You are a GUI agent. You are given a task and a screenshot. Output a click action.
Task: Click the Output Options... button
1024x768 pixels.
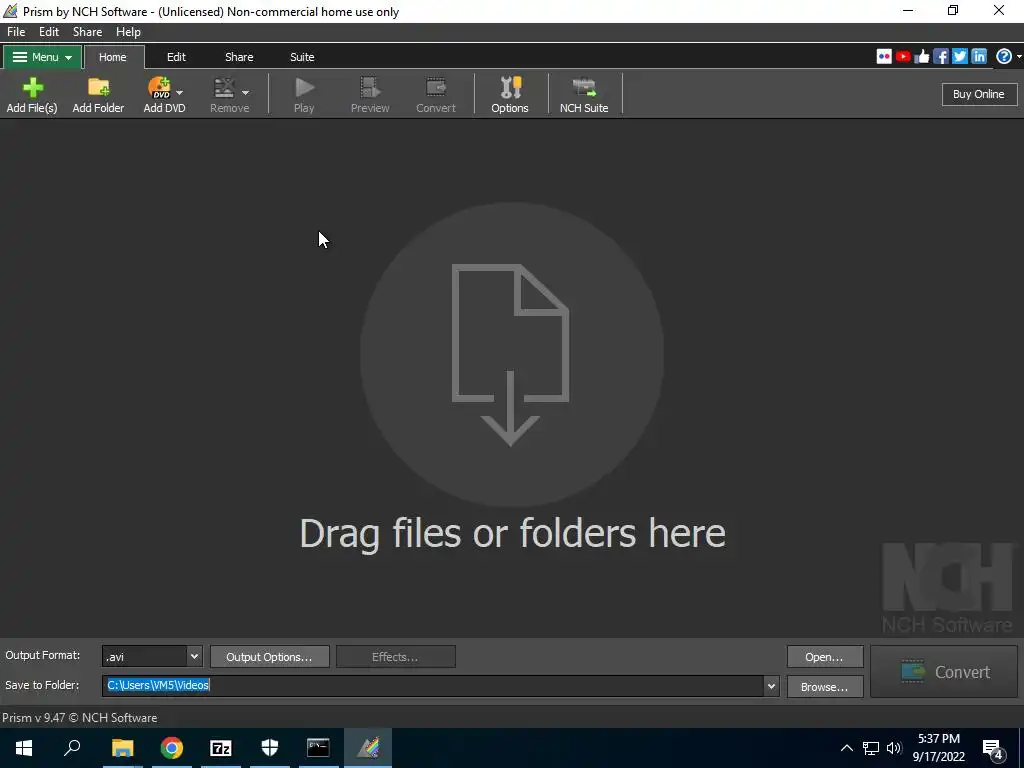(269, 657)
